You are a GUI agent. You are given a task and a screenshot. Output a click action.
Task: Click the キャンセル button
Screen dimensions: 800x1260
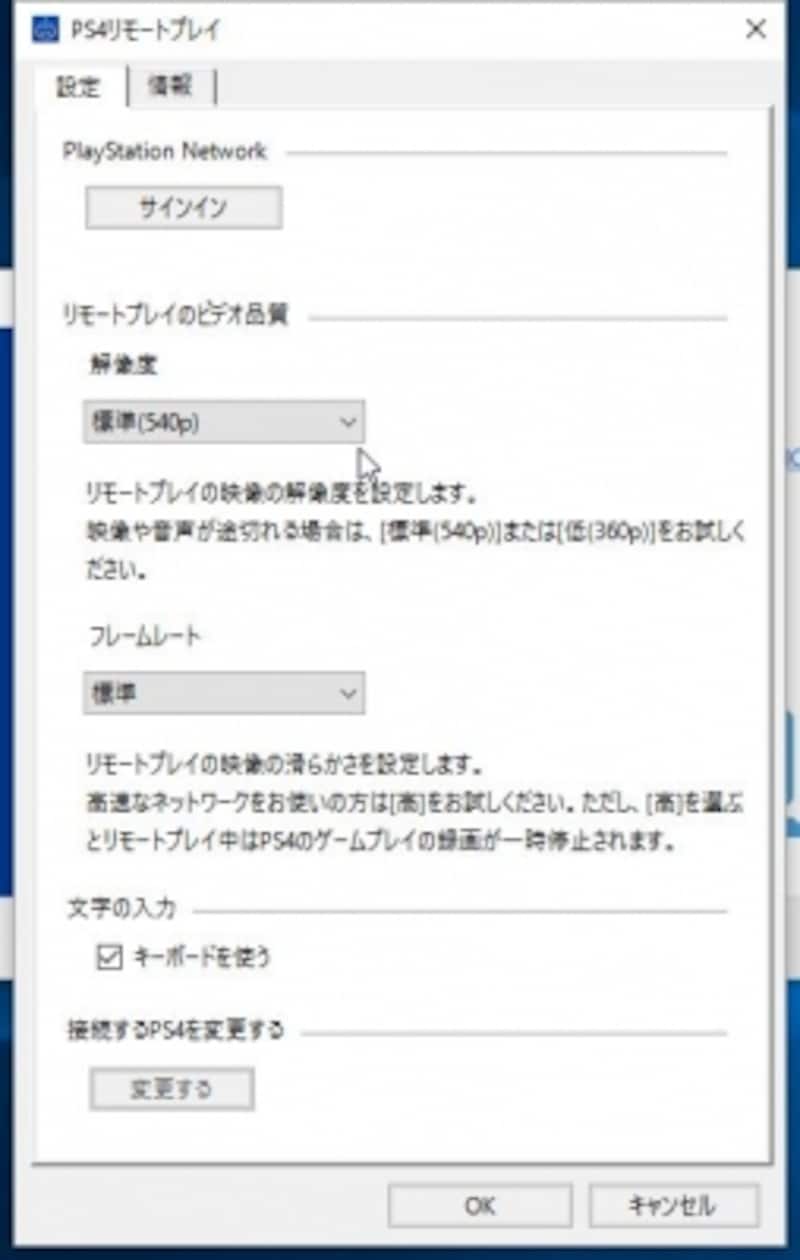(x=674, y=1206)
